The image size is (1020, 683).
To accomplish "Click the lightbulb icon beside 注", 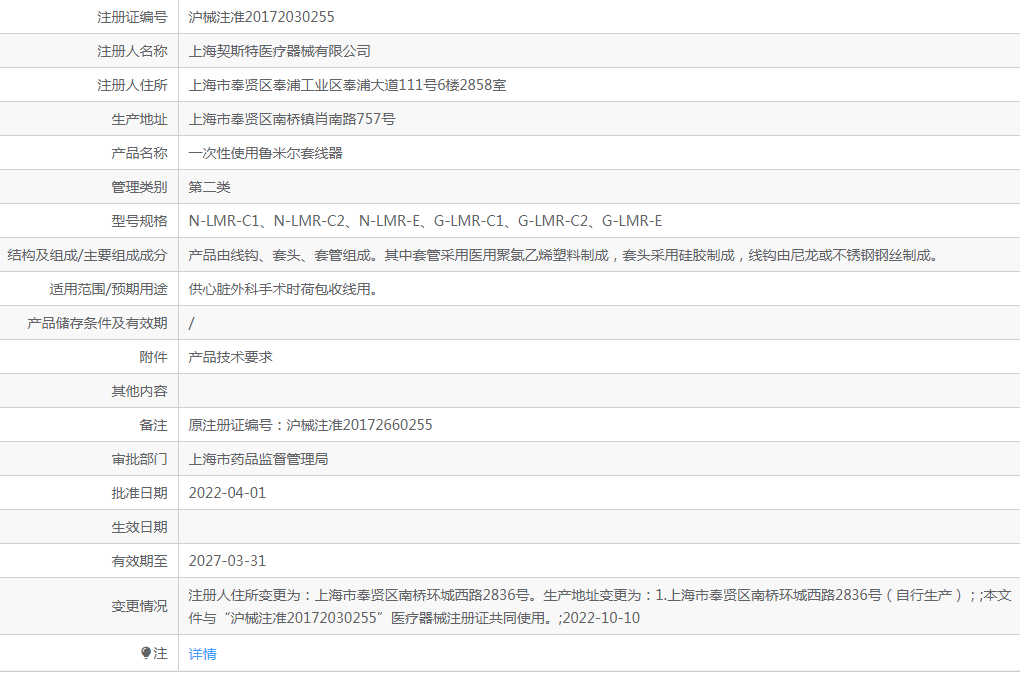I will pyautogui.click(x=146, y=653).
